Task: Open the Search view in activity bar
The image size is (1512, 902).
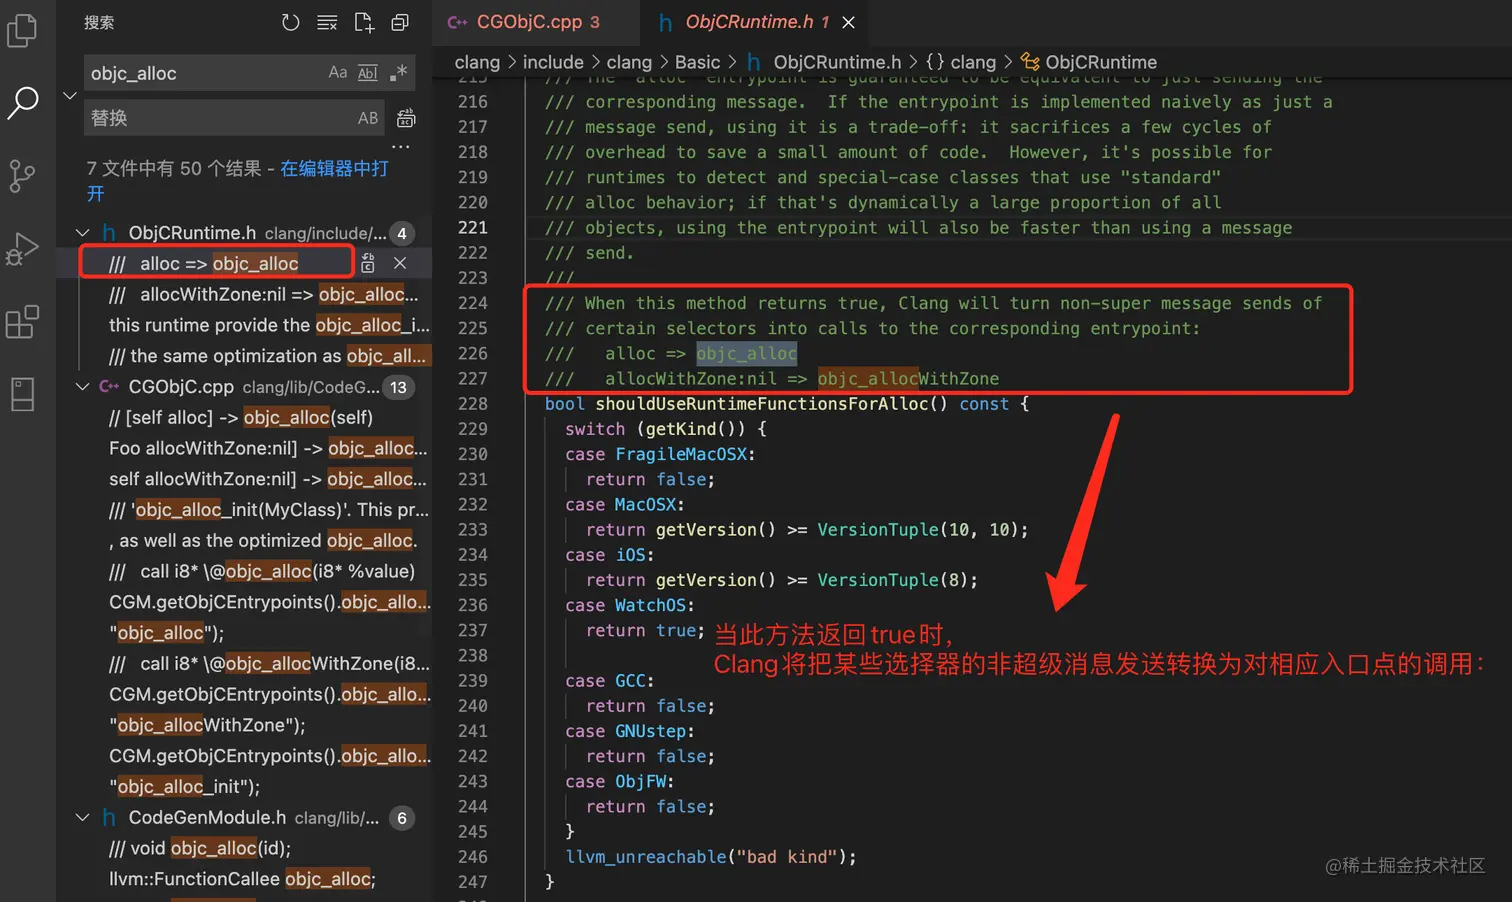Action: (x=22, y=102)
